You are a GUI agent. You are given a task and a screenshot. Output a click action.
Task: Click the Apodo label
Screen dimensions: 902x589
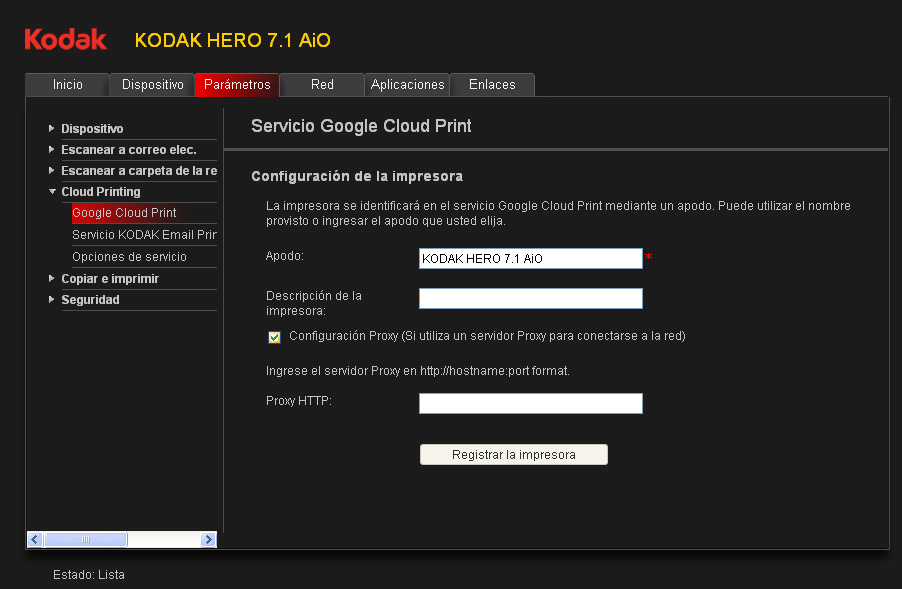pyautogui.click(x=285, y=256)
